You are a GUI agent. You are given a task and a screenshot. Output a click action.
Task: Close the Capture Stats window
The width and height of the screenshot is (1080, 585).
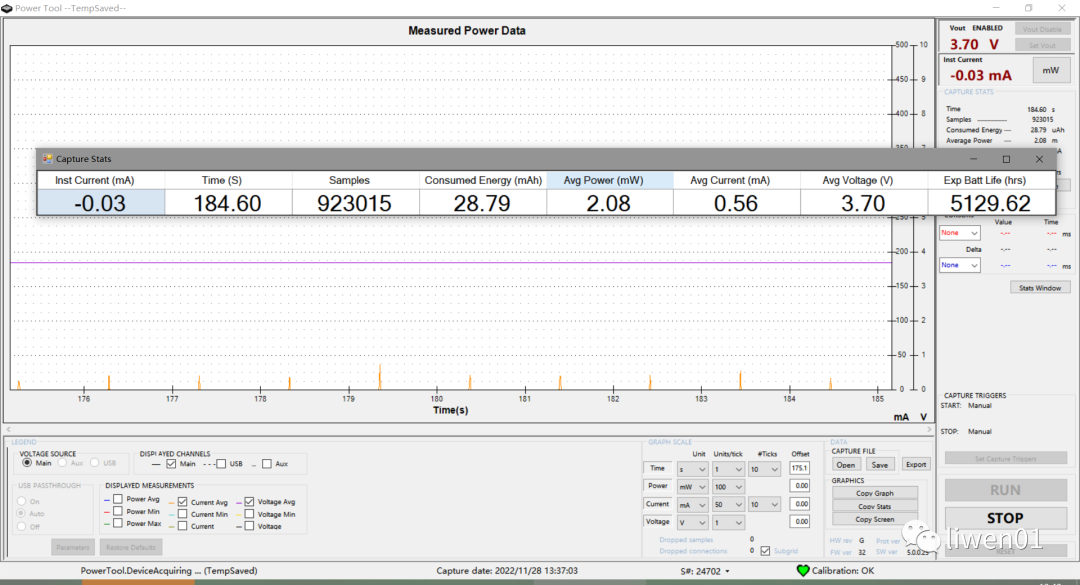click(1039, 159)
